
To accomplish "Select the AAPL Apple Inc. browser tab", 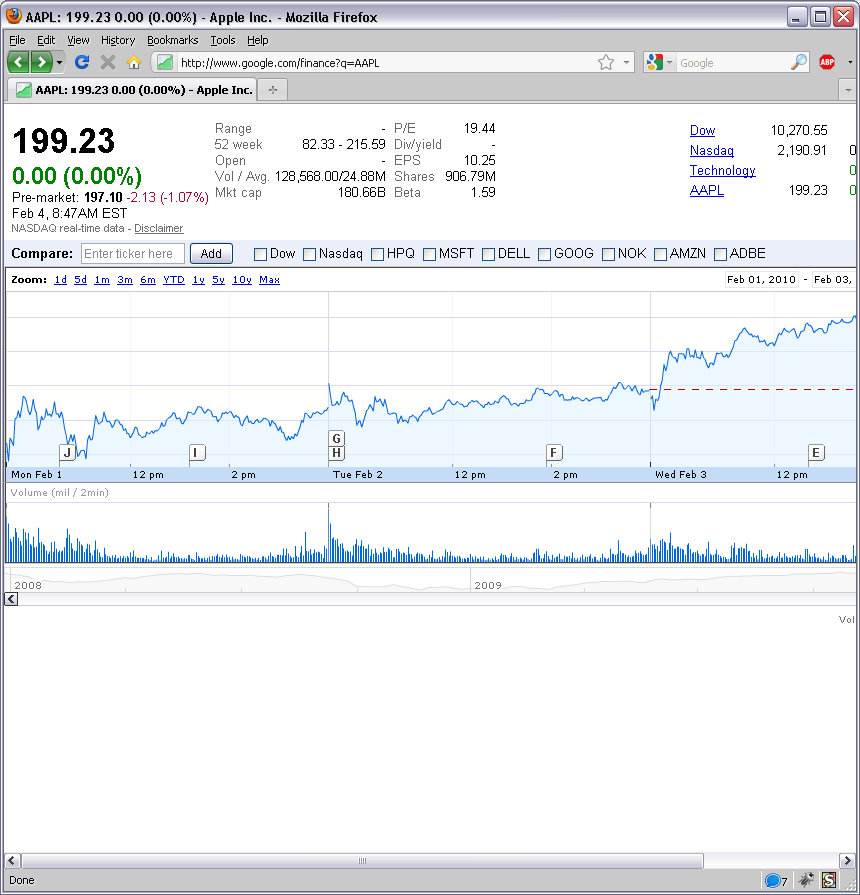I will click(x=130, y=89).
